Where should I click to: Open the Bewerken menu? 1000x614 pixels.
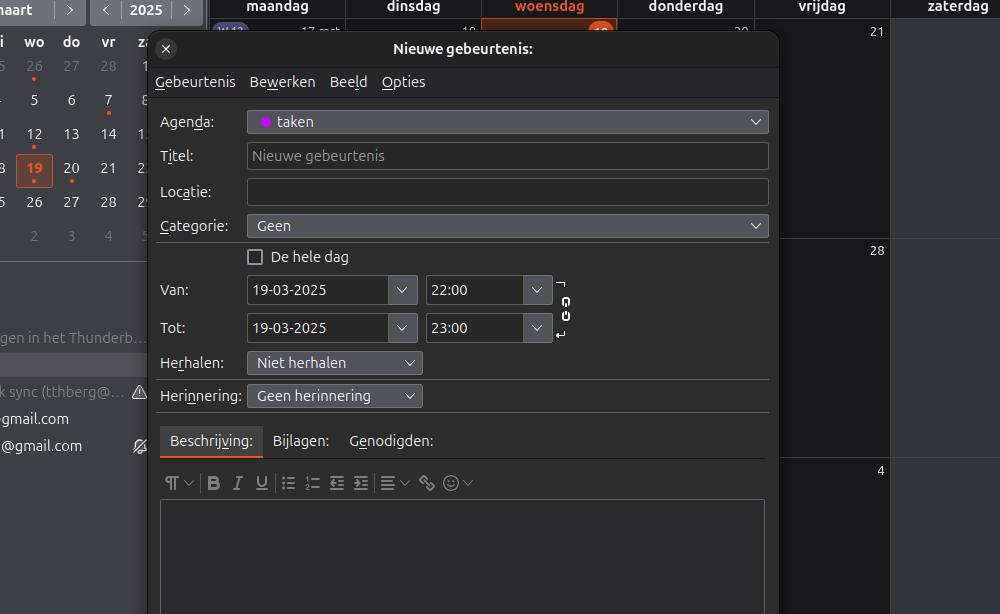[x=282, y=82]
